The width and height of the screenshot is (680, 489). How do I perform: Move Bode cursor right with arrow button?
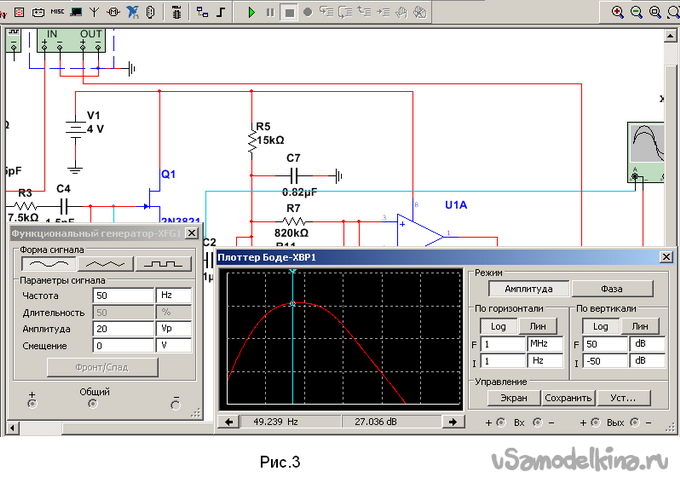[452, 422]
